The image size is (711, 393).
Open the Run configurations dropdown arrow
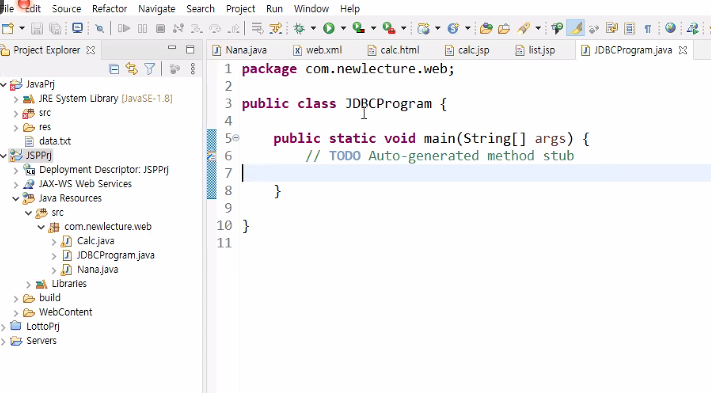pos(343,29)
